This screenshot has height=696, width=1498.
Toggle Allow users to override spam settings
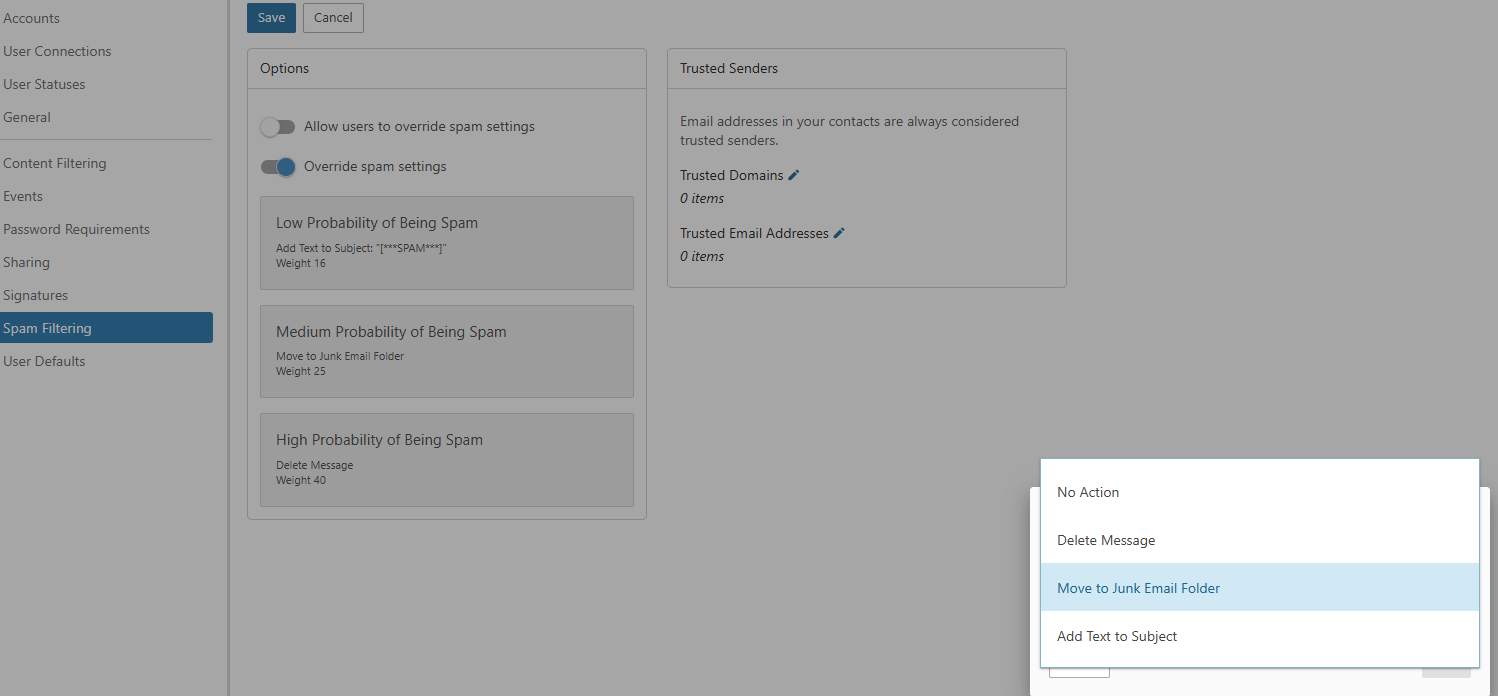[x=278, y=127]
